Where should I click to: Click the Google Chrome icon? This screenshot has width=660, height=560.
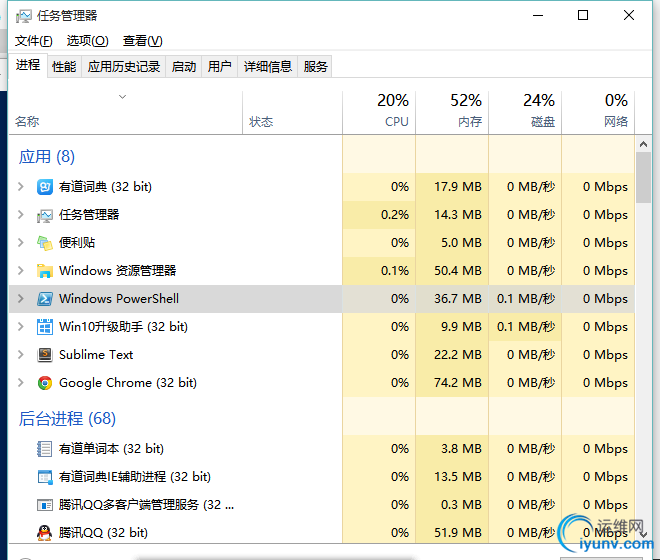tap(45, 383)
